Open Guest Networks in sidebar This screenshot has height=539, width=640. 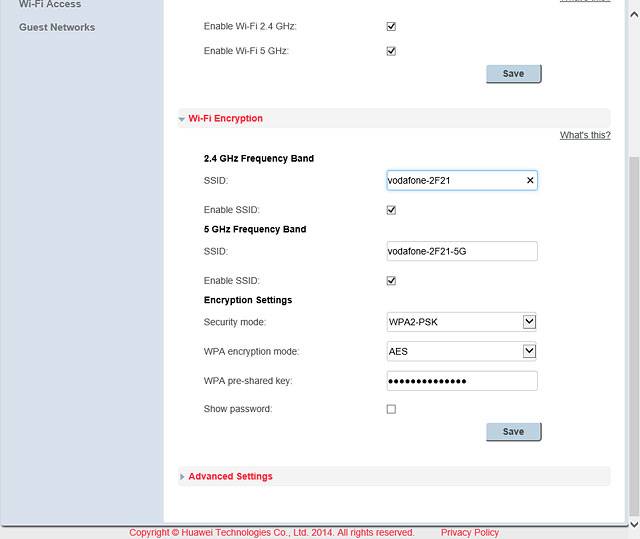point(57,27)
